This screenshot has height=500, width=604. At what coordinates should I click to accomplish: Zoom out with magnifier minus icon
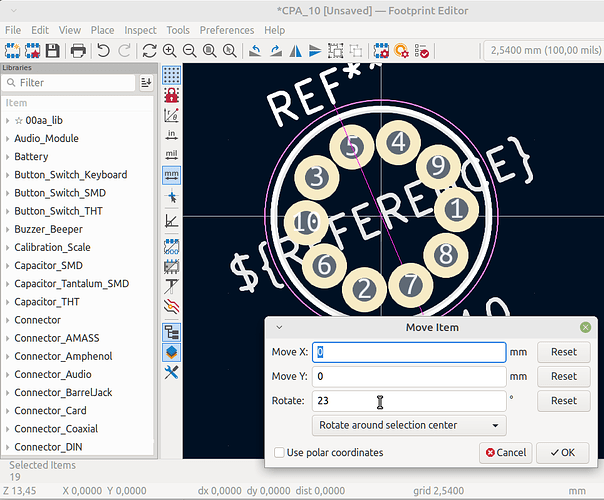click(x=190, y=50)
